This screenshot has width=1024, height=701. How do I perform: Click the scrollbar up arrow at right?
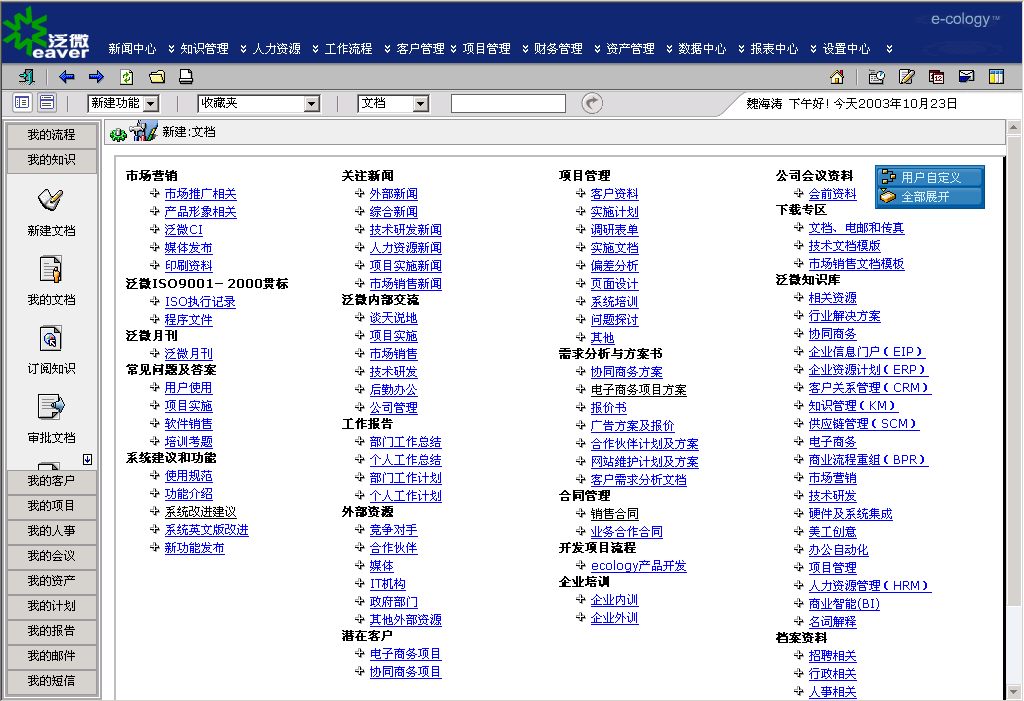coord(1014,127)
